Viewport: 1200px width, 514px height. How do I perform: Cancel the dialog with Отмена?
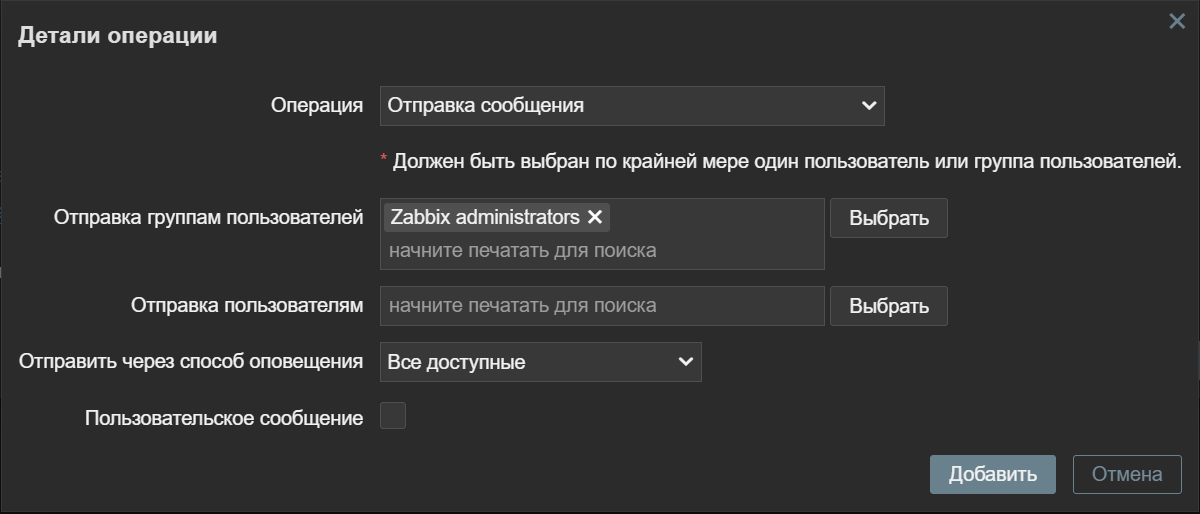(x=1127, y=474)
